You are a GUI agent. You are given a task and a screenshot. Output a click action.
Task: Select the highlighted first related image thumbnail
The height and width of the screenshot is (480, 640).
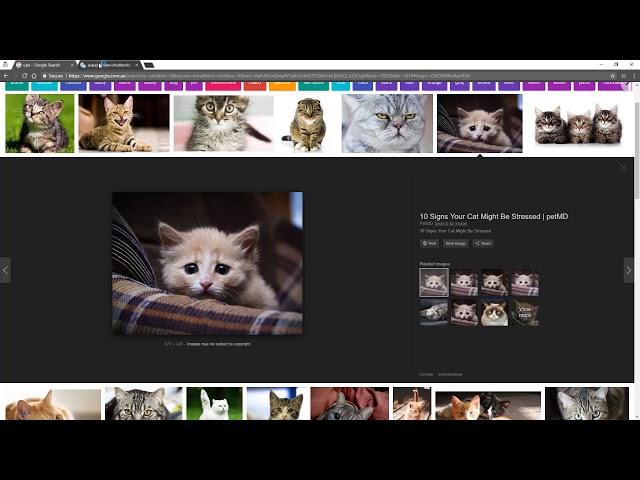[434, 282]
